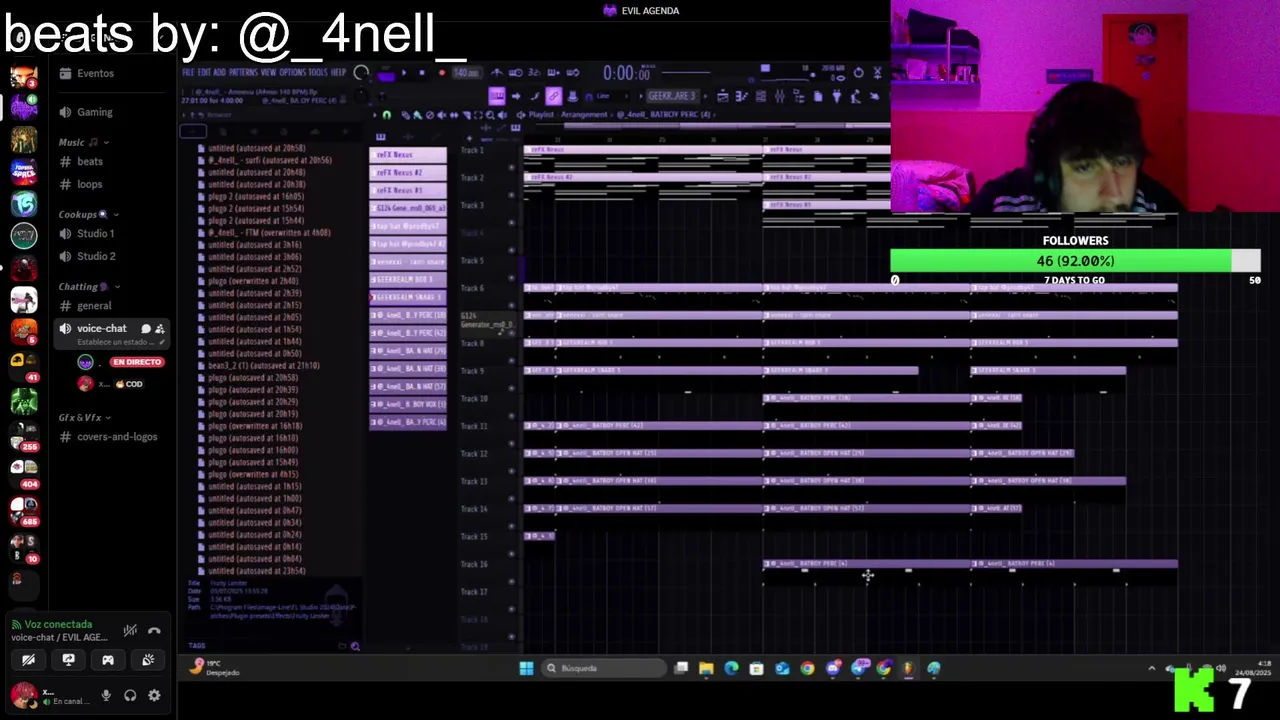Click Discord share screen button
The height and width of the screenshot is (720, 1280).
(x=68, y=660)
